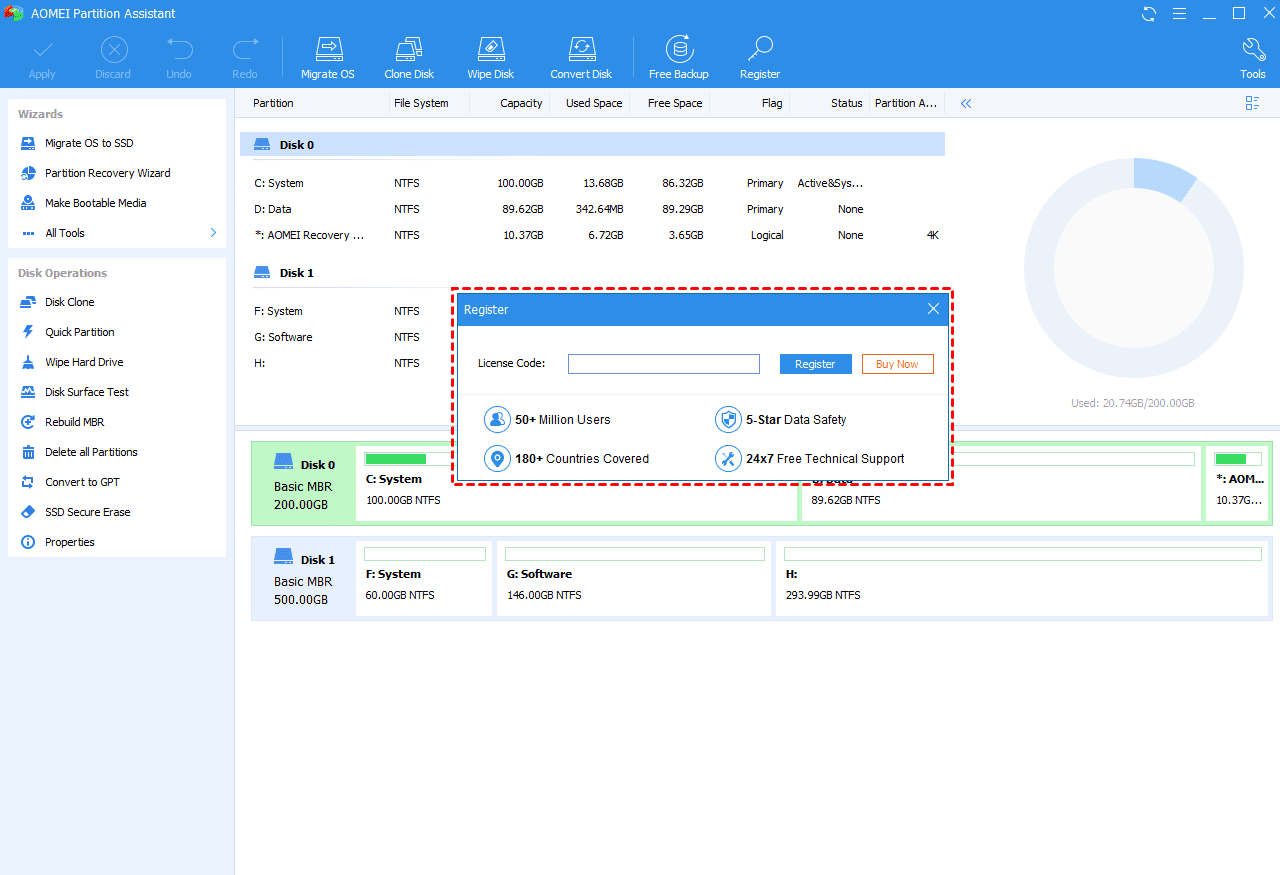This screenshot has width=1280, height=875.
Task: Click the Register key icon in toolbar
Action: 760,49
